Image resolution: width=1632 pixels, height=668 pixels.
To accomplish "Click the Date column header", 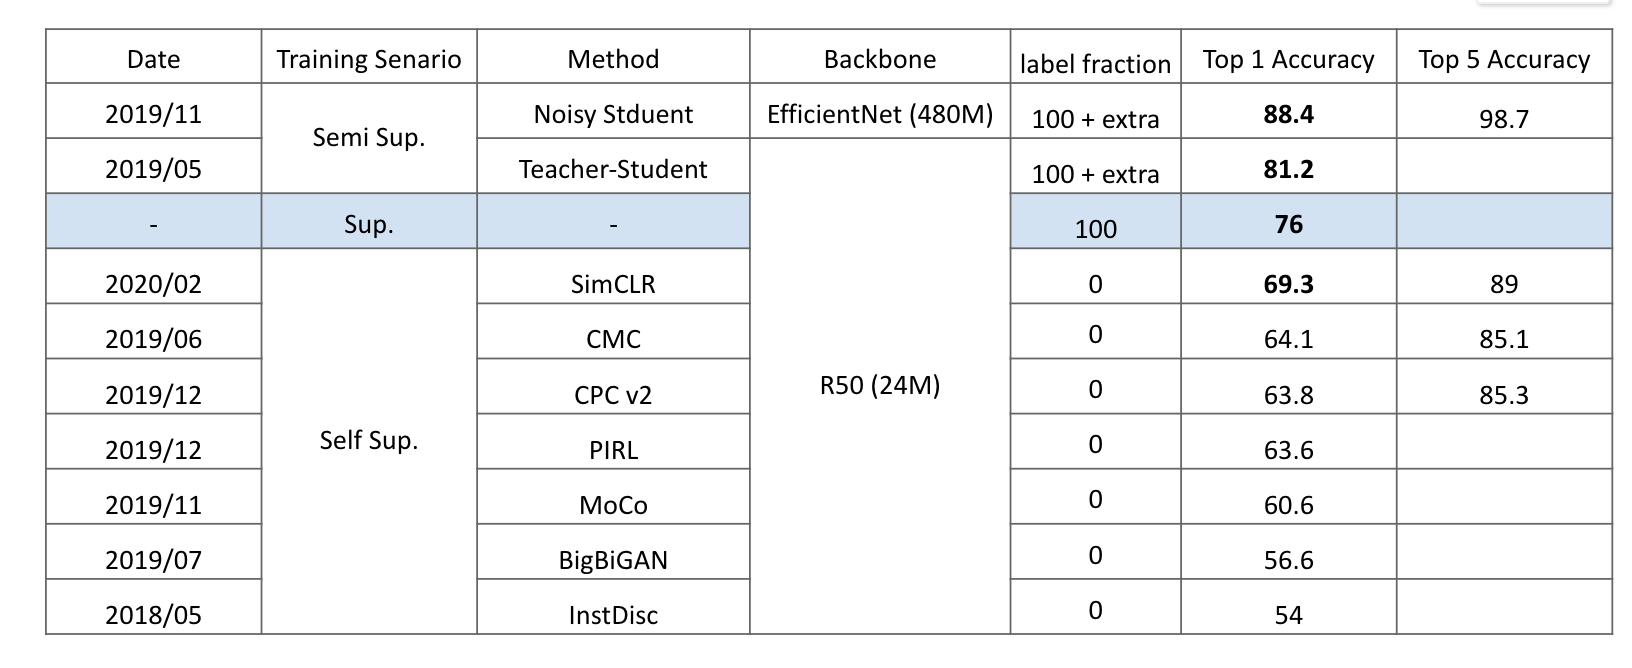I will [153, 59].
